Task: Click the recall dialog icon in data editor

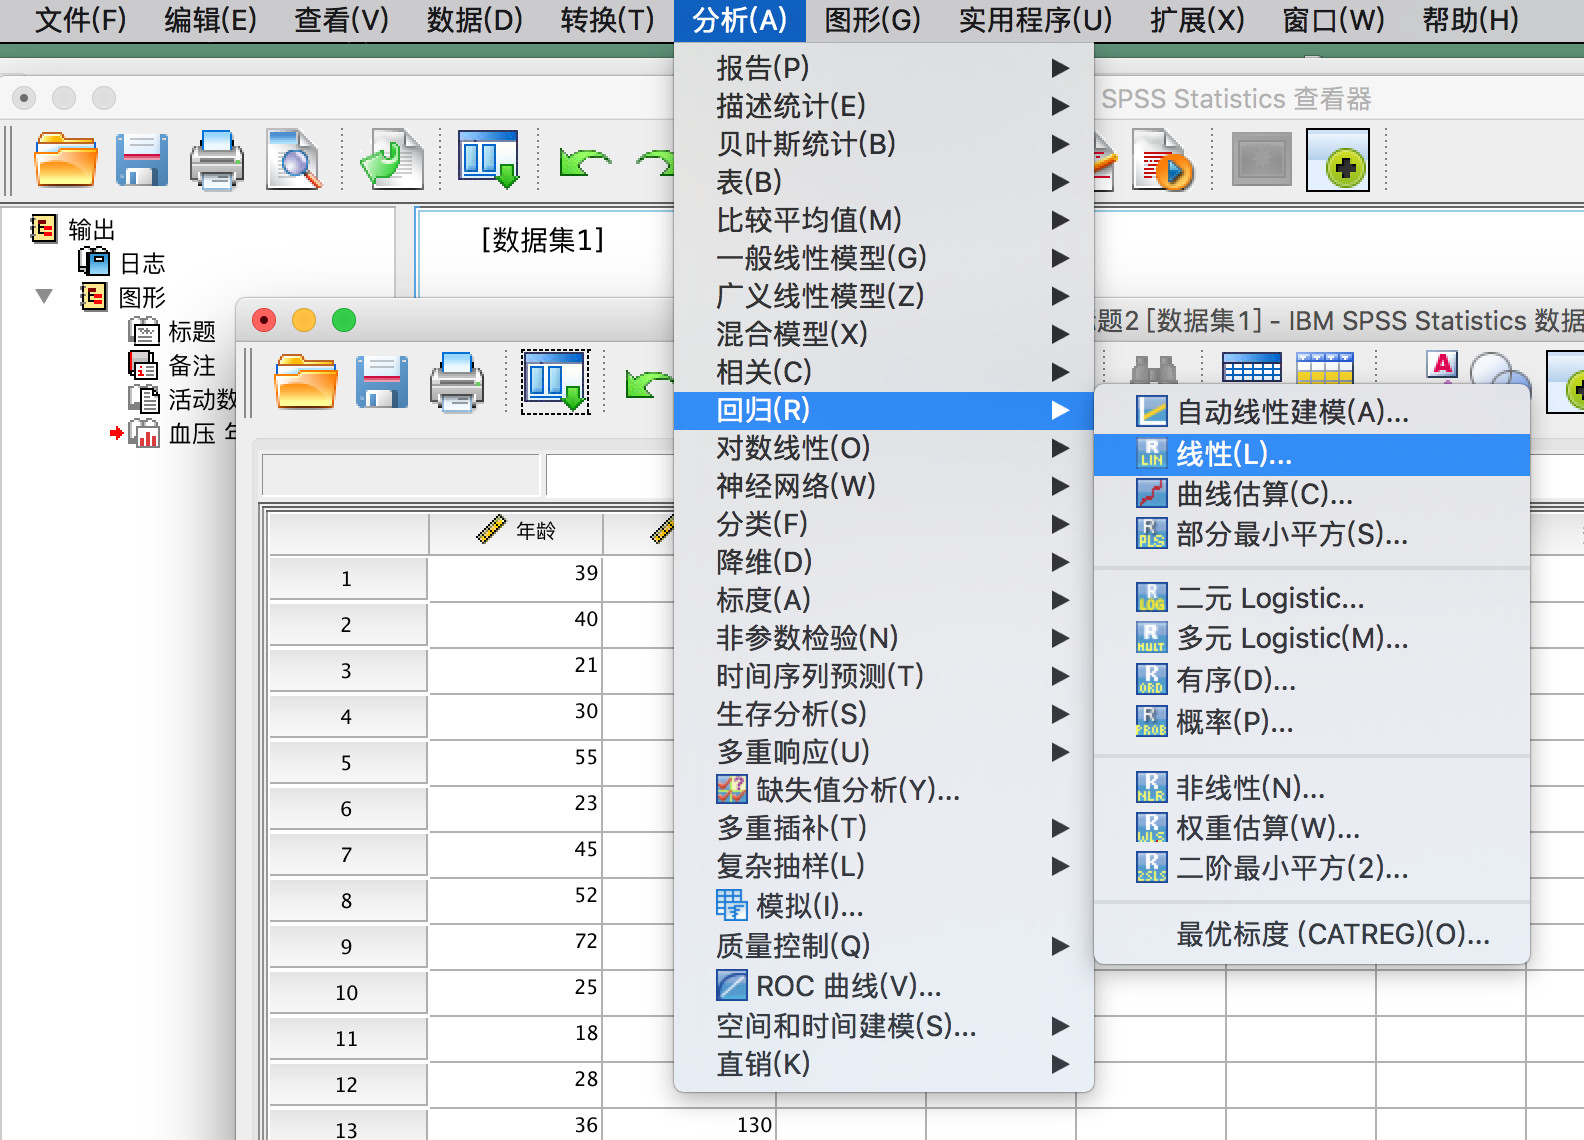Action: pos(555,381)
